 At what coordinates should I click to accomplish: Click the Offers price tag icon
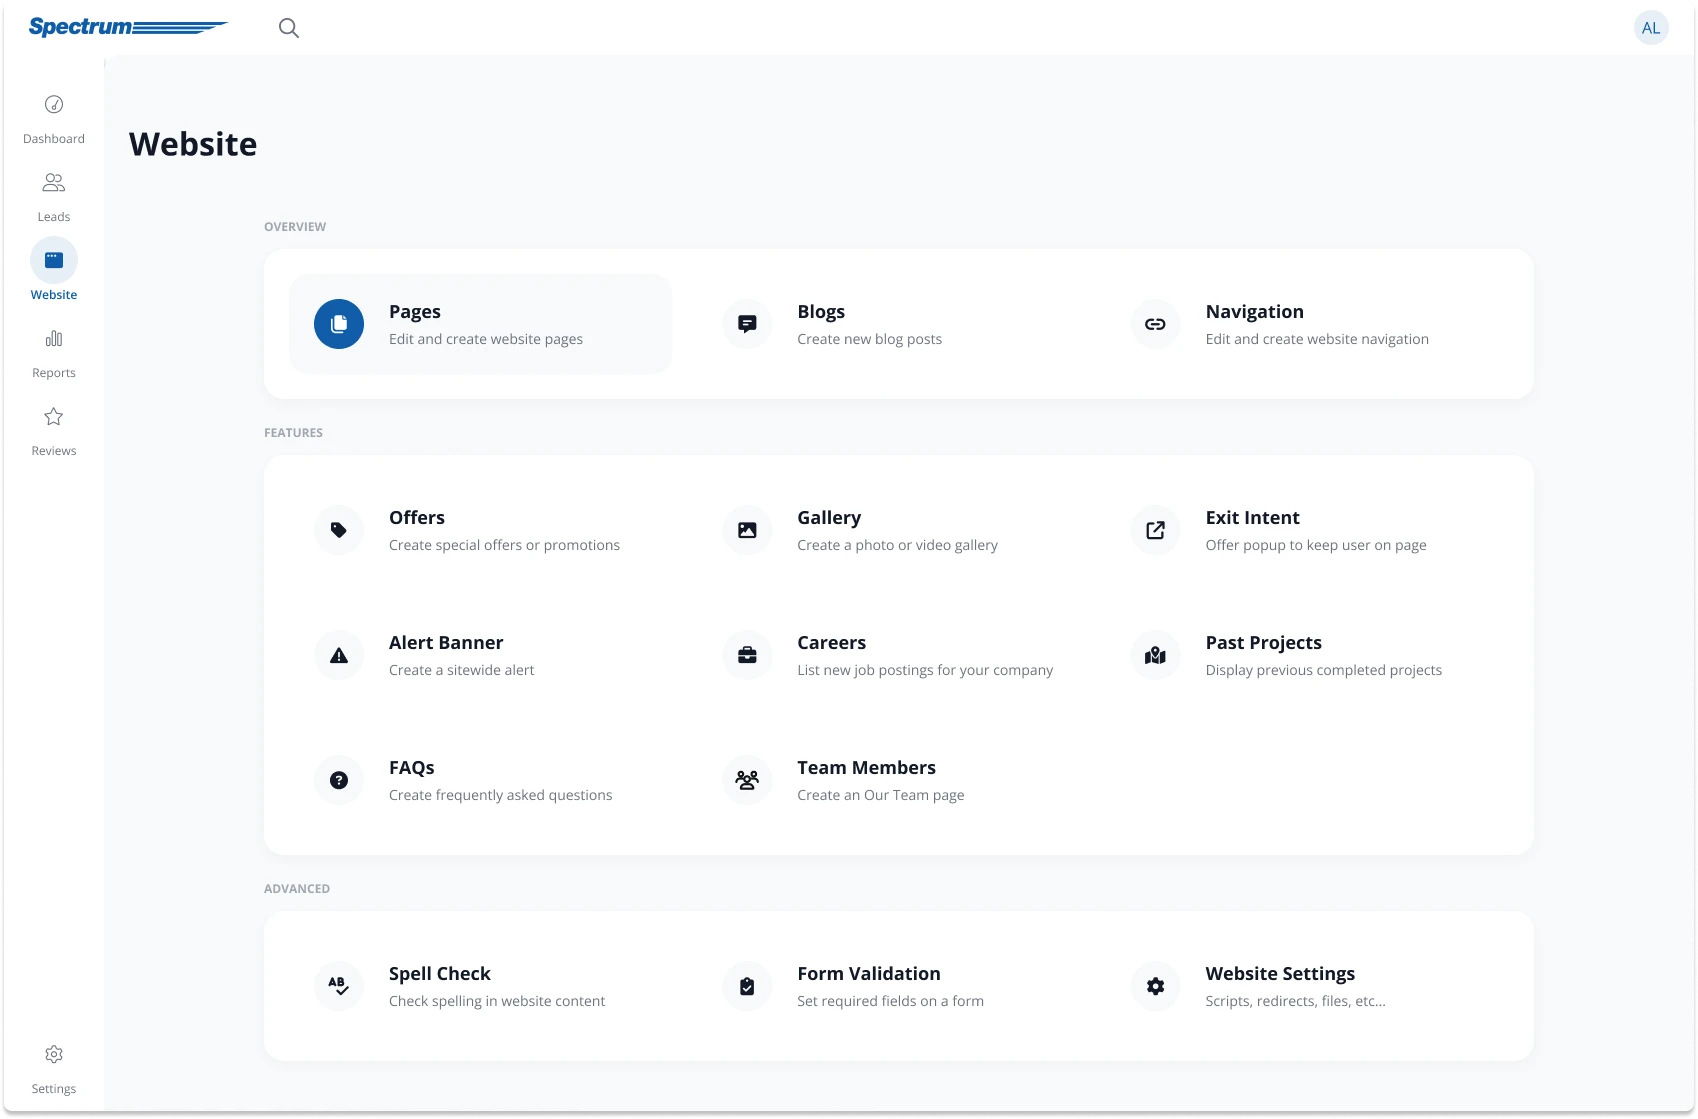tap(339, 530)
